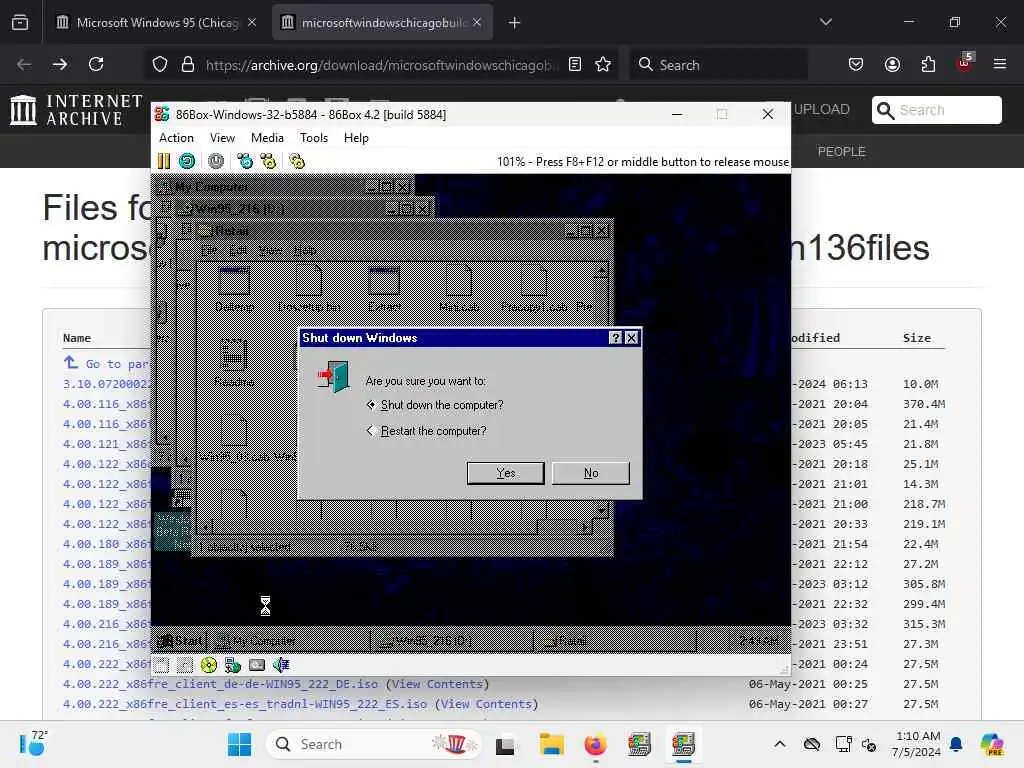Click Retail window horizontal scroll right arrow
1024x768 pixels.
[x=585, y=526]
